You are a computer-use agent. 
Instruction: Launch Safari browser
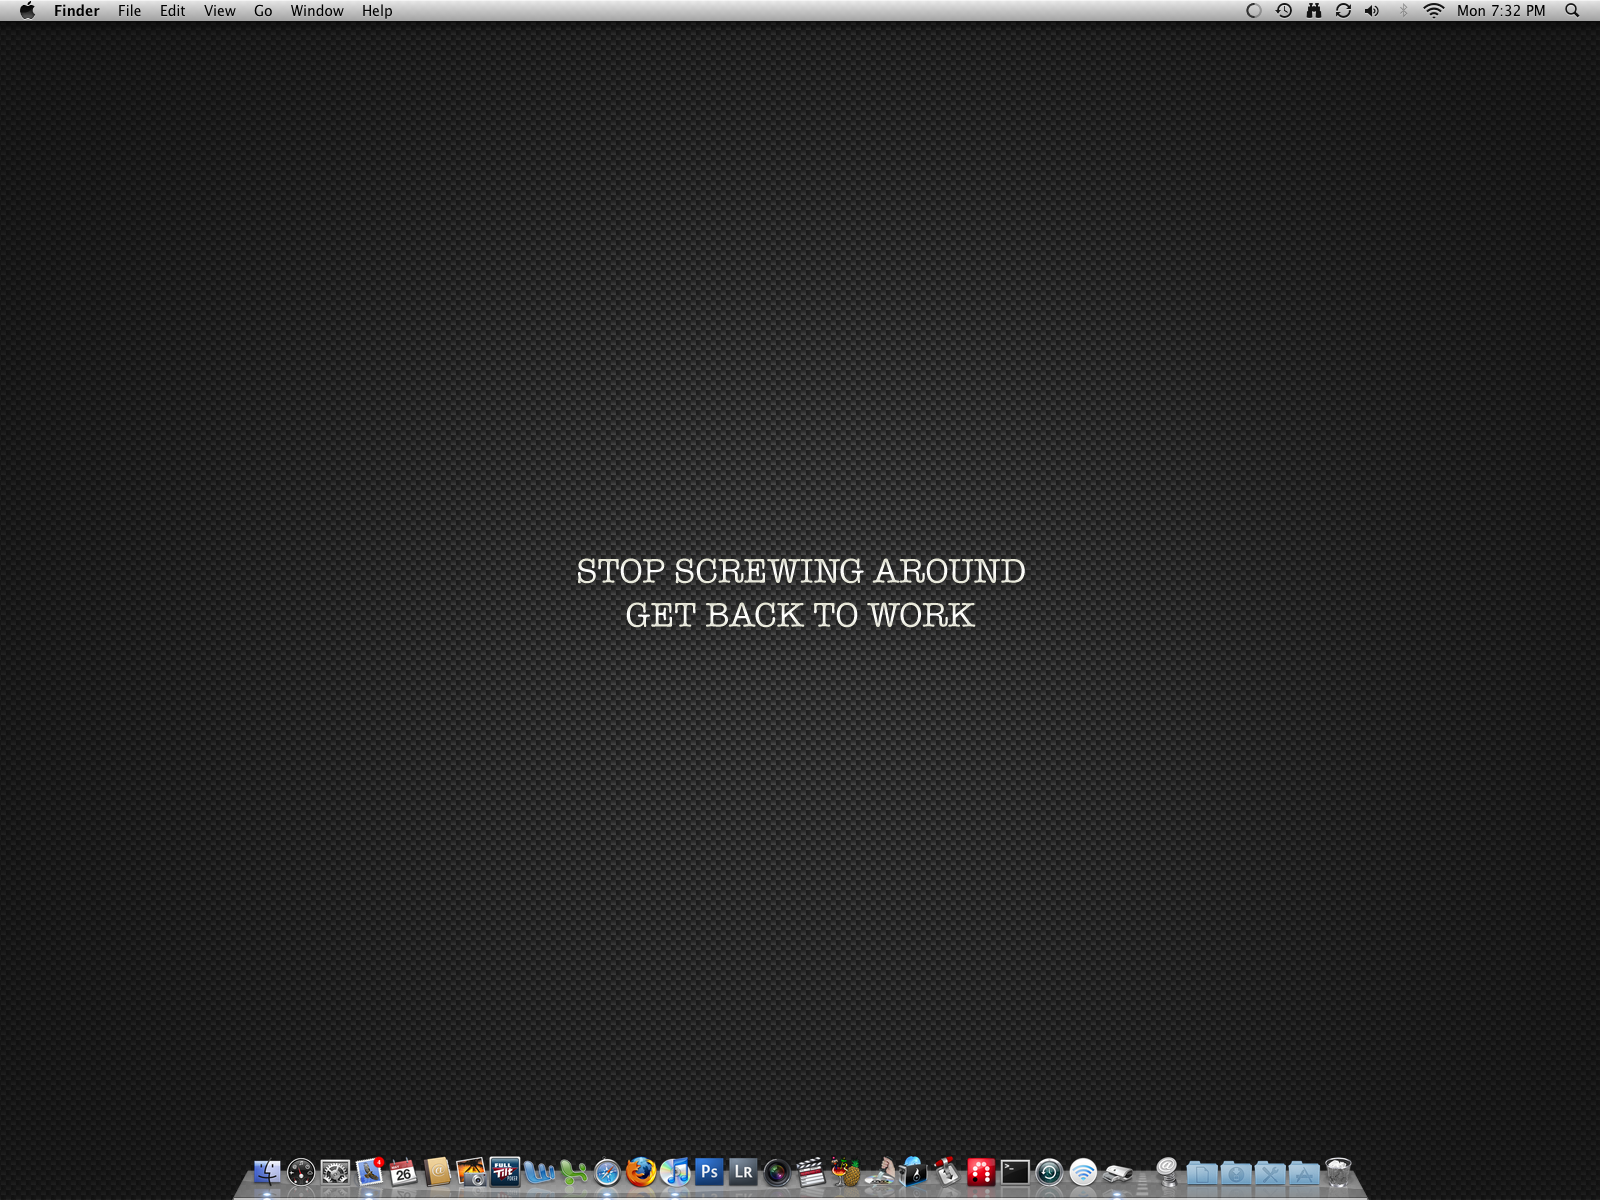[607, 1172]
